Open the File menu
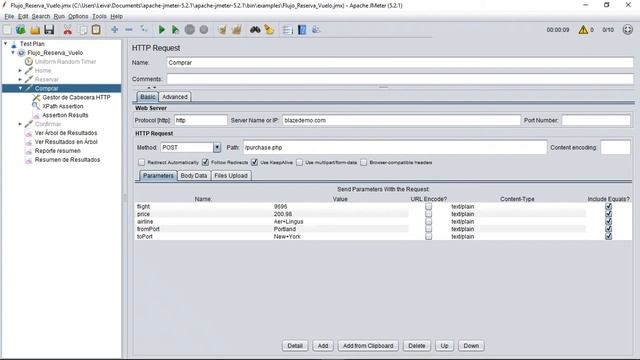This screenshot has width=640, height=360. (9, 16)
